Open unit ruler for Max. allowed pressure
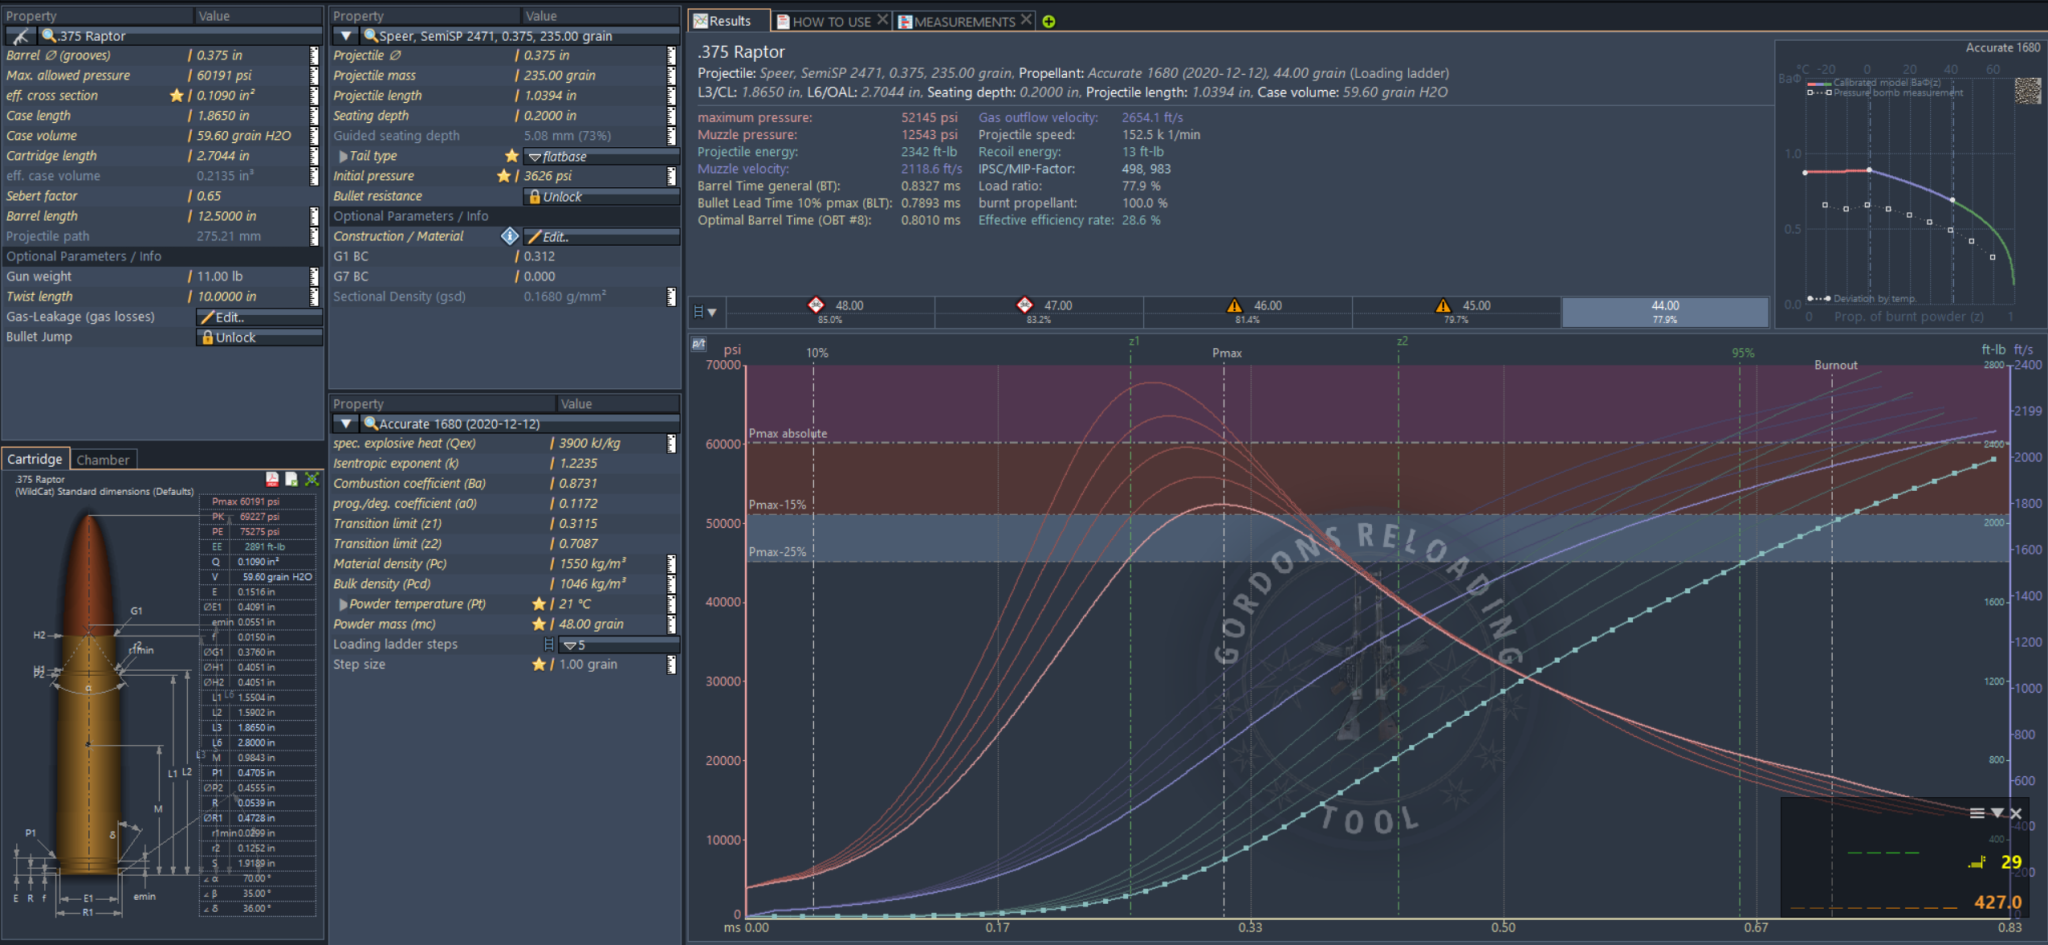Viewport: 2048px width, 945px height. click(x=314, y=76)
